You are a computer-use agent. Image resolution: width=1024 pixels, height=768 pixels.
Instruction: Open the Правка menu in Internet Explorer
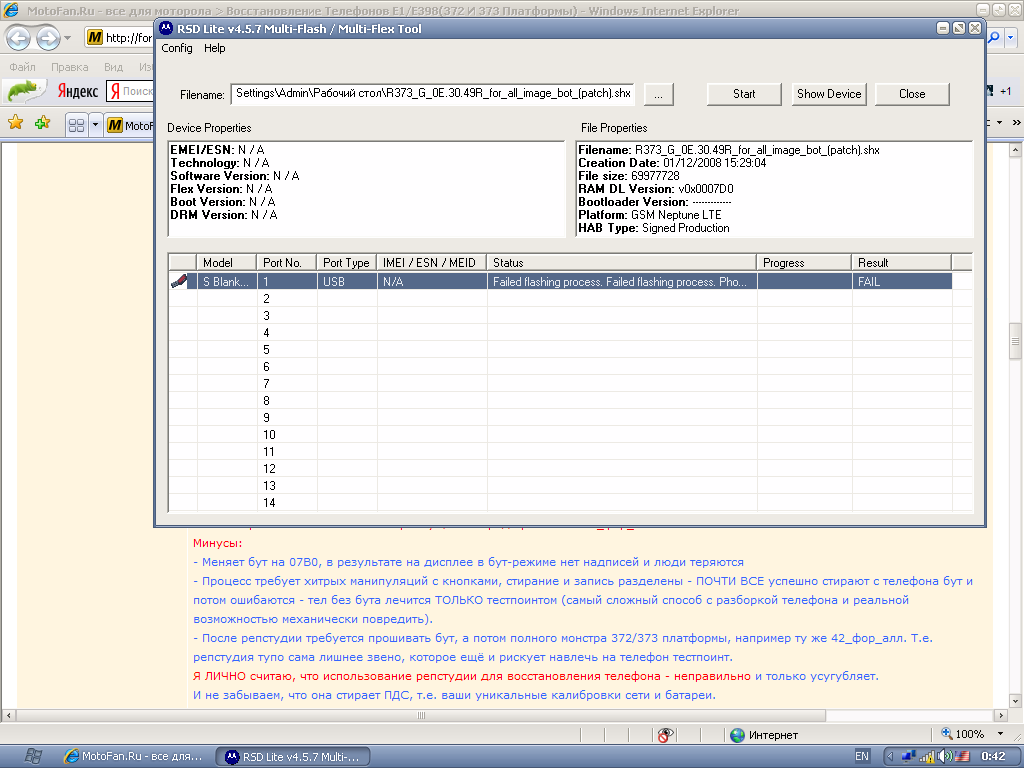point(69,67)
